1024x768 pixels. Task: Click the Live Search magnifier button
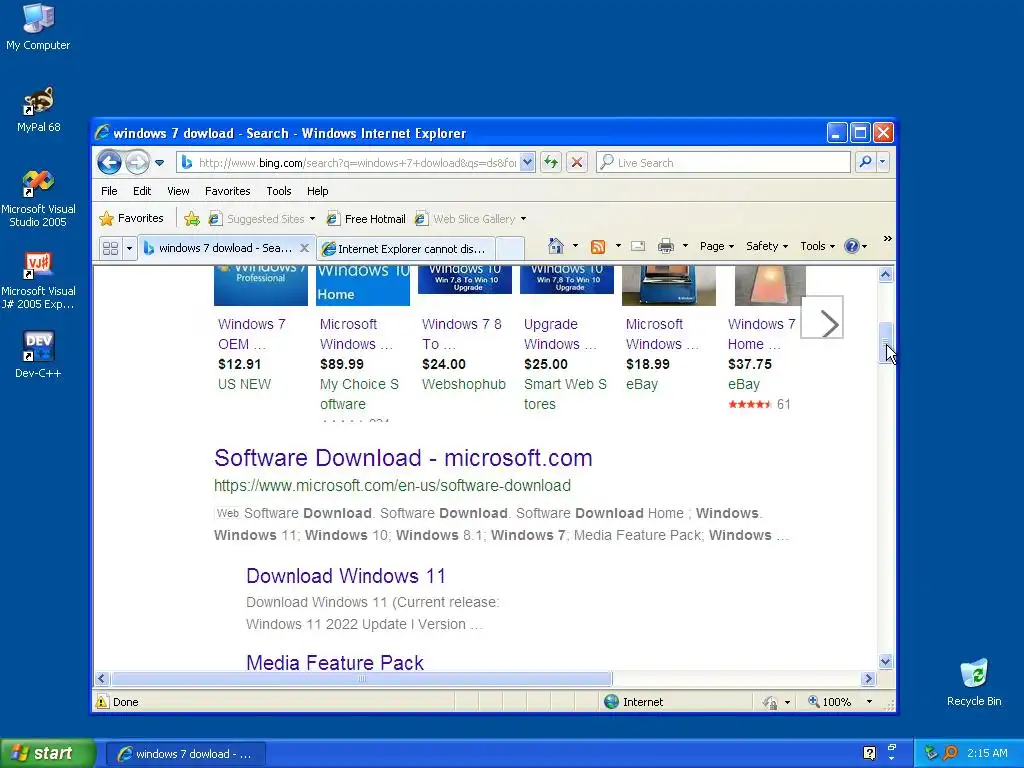pyautogui.click(x=865, y=162)
